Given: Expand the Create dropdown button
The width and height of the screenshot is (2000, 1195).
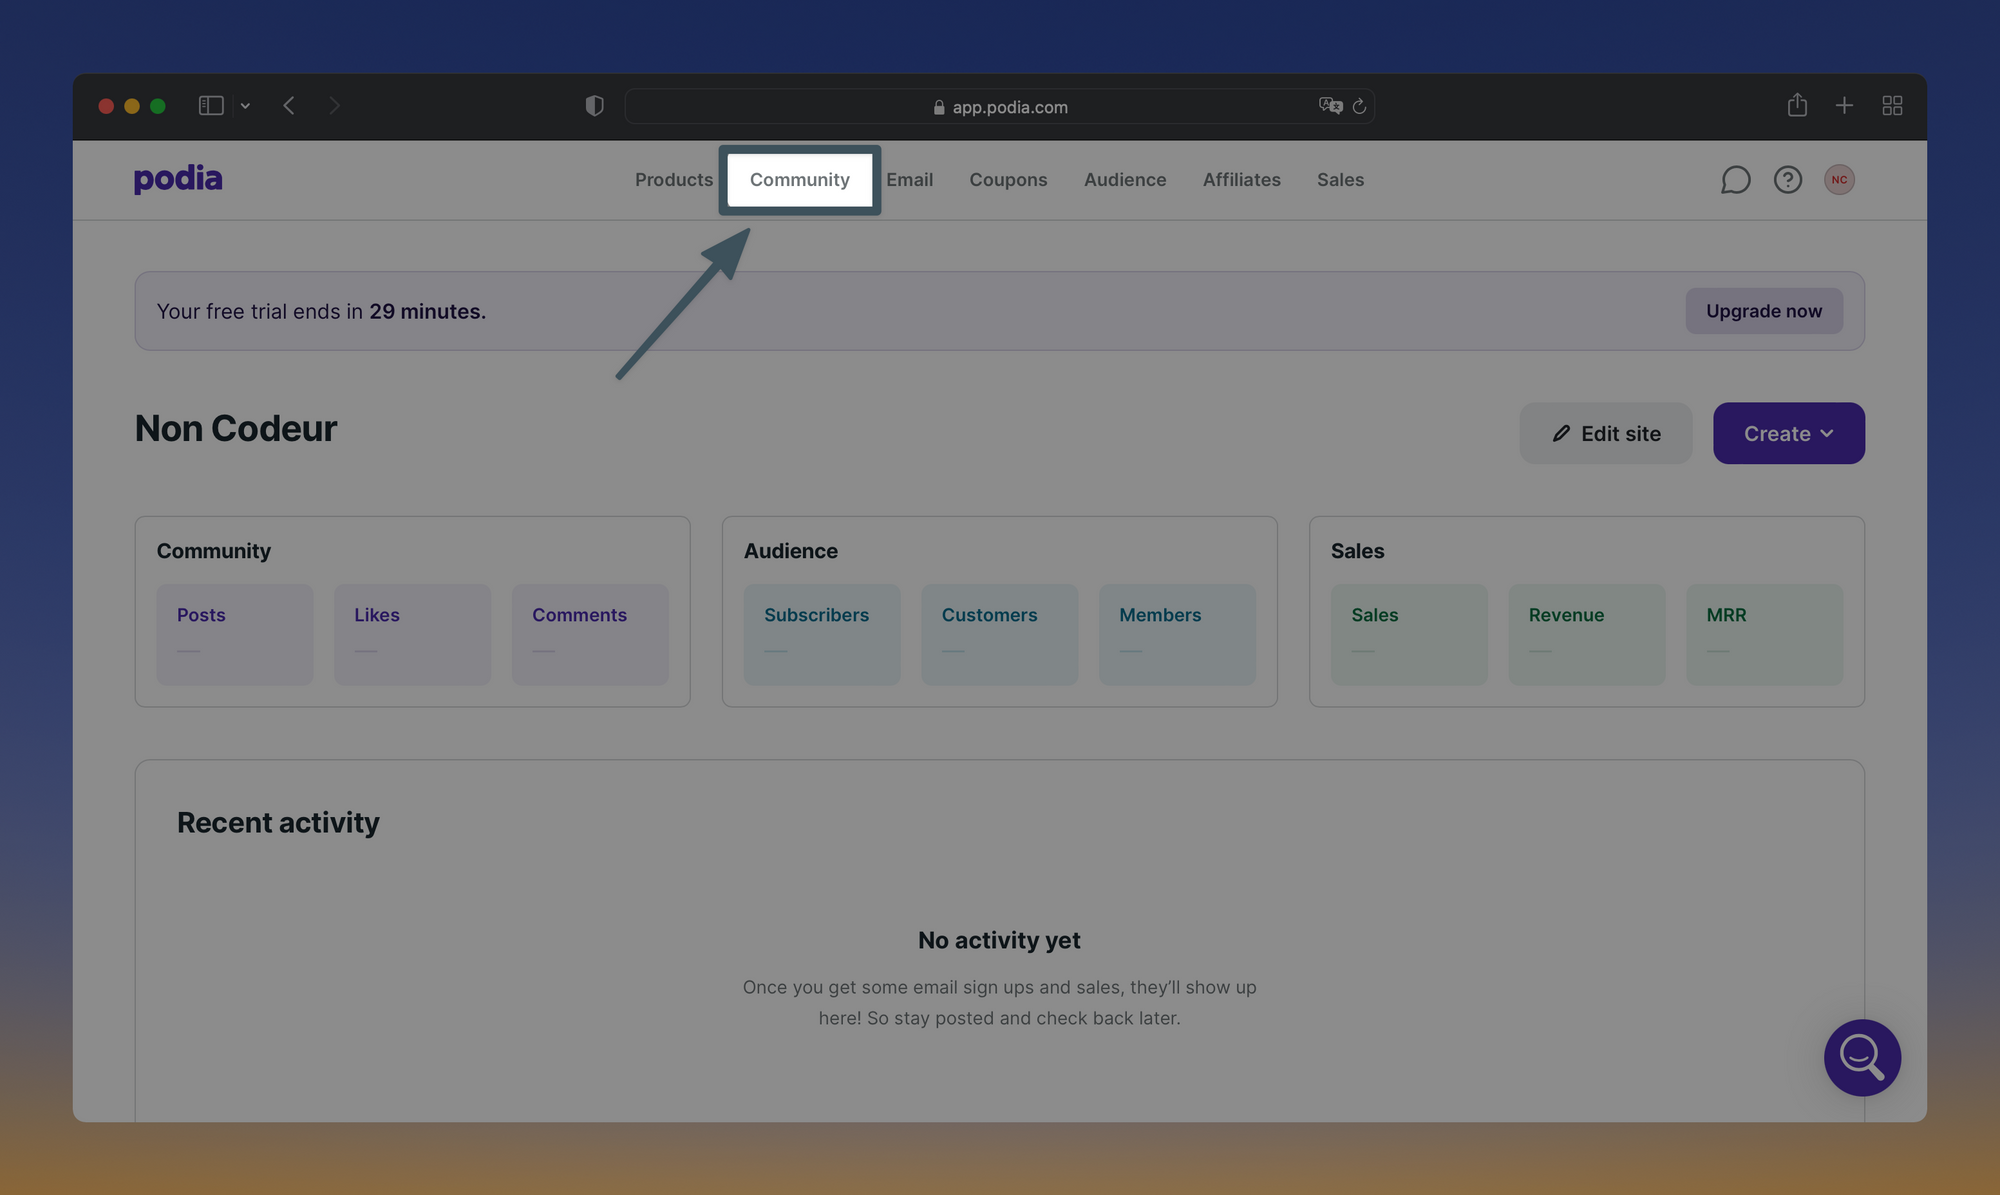Looking at the screenshot, I should pyautogui.click(x=1788, y=433).
